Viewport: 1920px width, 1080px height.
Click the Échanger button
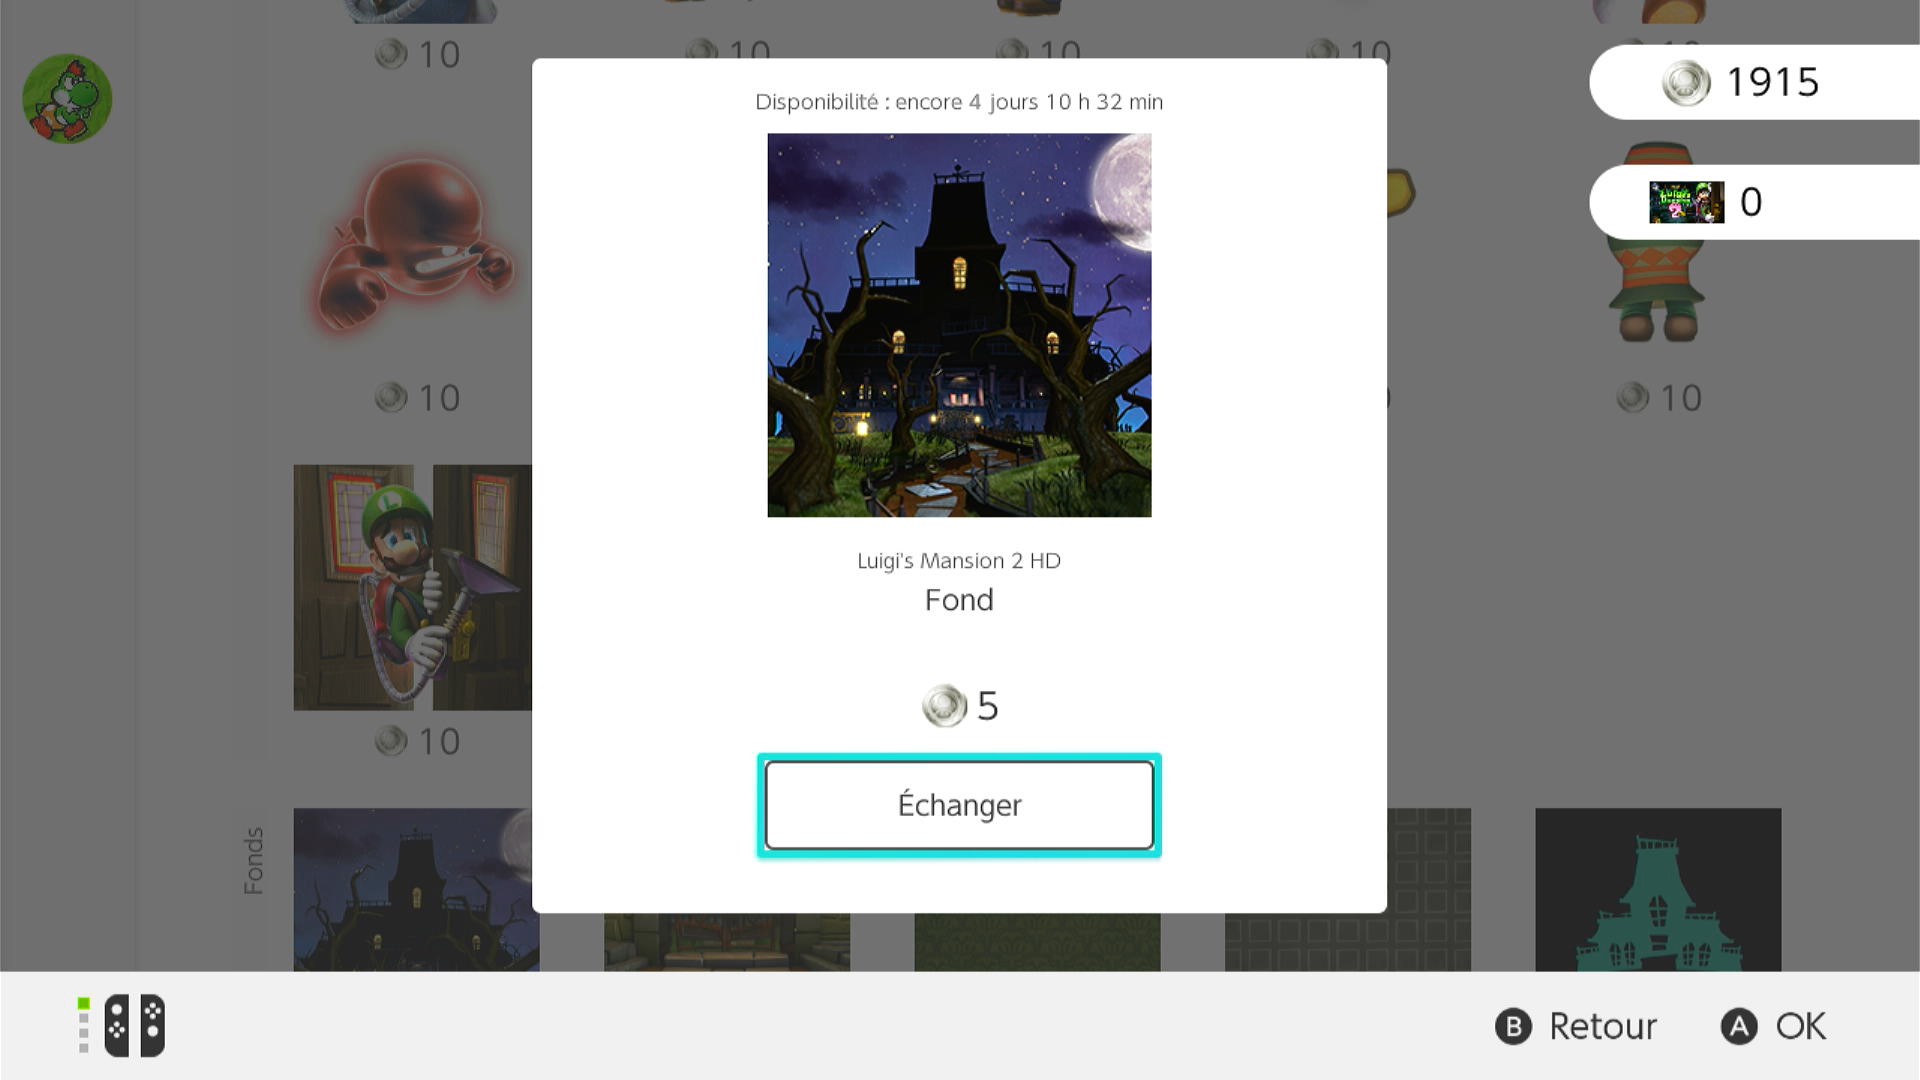pyautogui.click(x=959, y=805)
